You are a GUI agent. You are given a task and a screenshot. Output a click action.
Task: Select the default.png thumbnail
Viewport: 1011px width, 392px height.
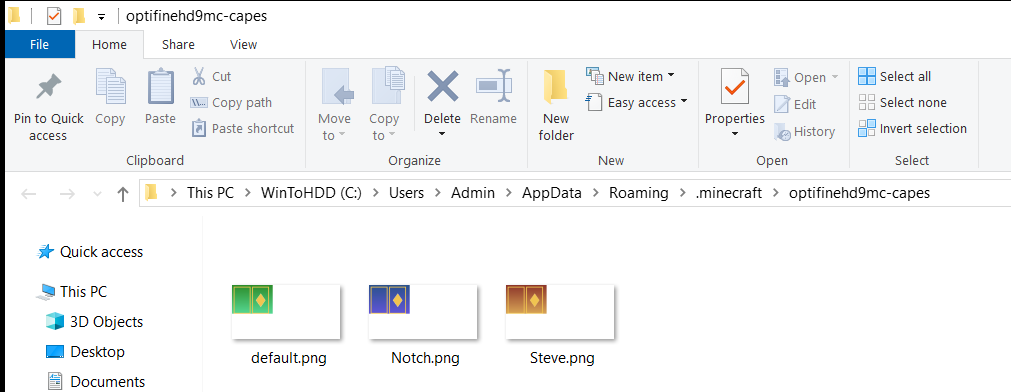click(x=286, y=312)
